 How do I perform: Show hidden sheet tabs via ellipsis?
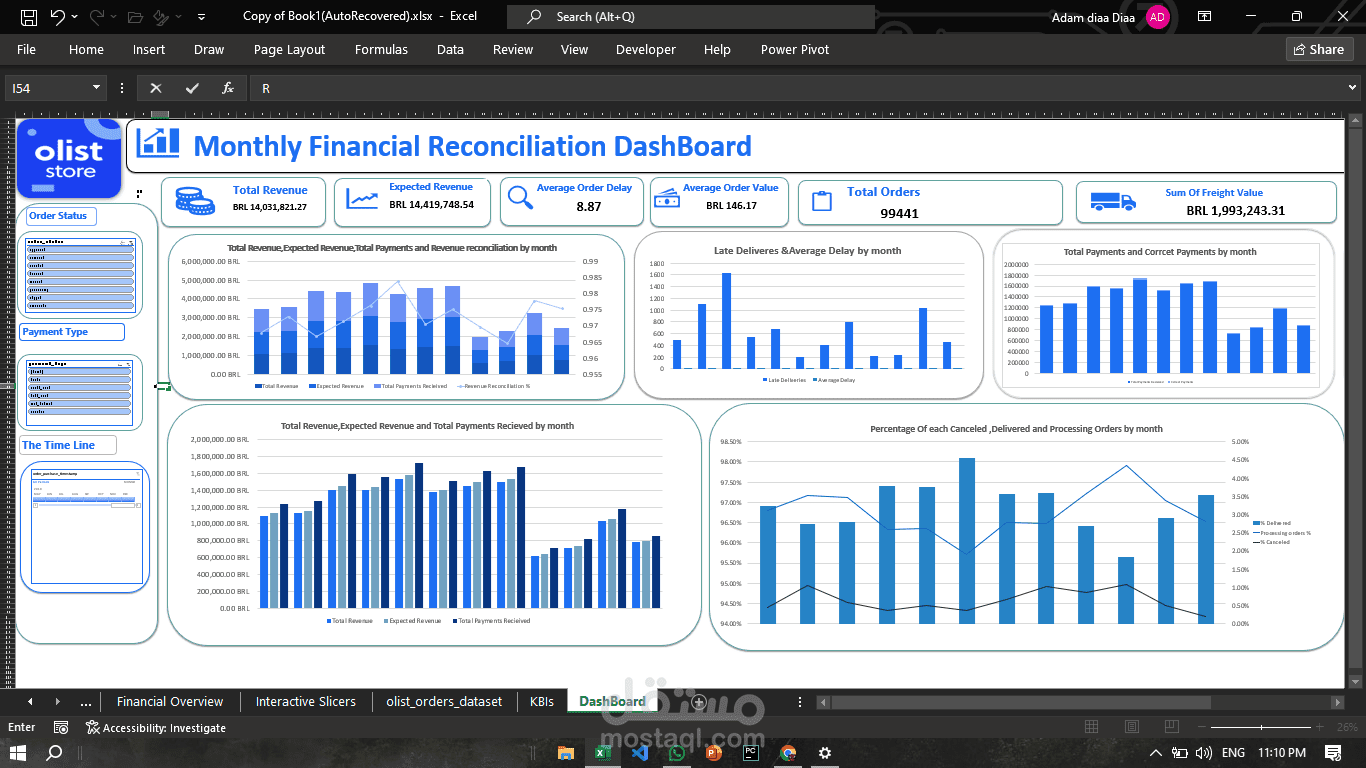coord(85,702)
